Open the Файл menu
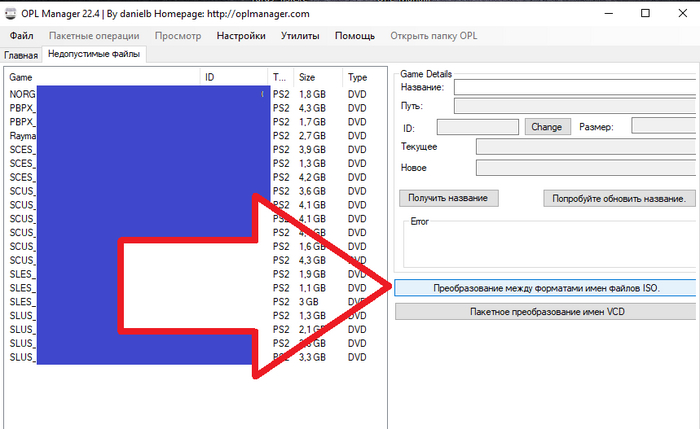 point(21,36)
